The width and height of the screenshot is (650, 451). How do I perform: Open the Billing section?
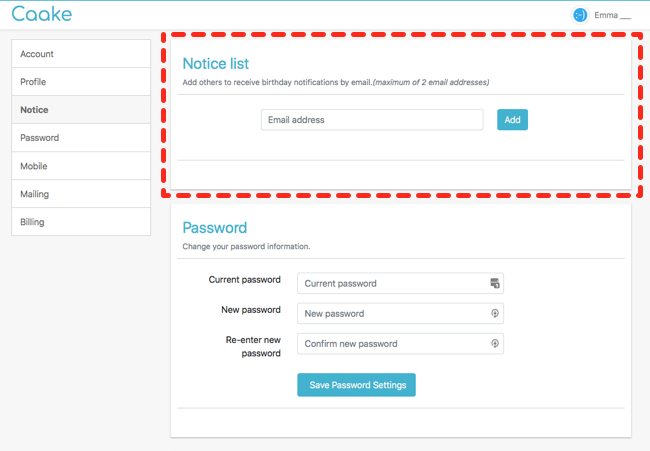tap(81, 222)
